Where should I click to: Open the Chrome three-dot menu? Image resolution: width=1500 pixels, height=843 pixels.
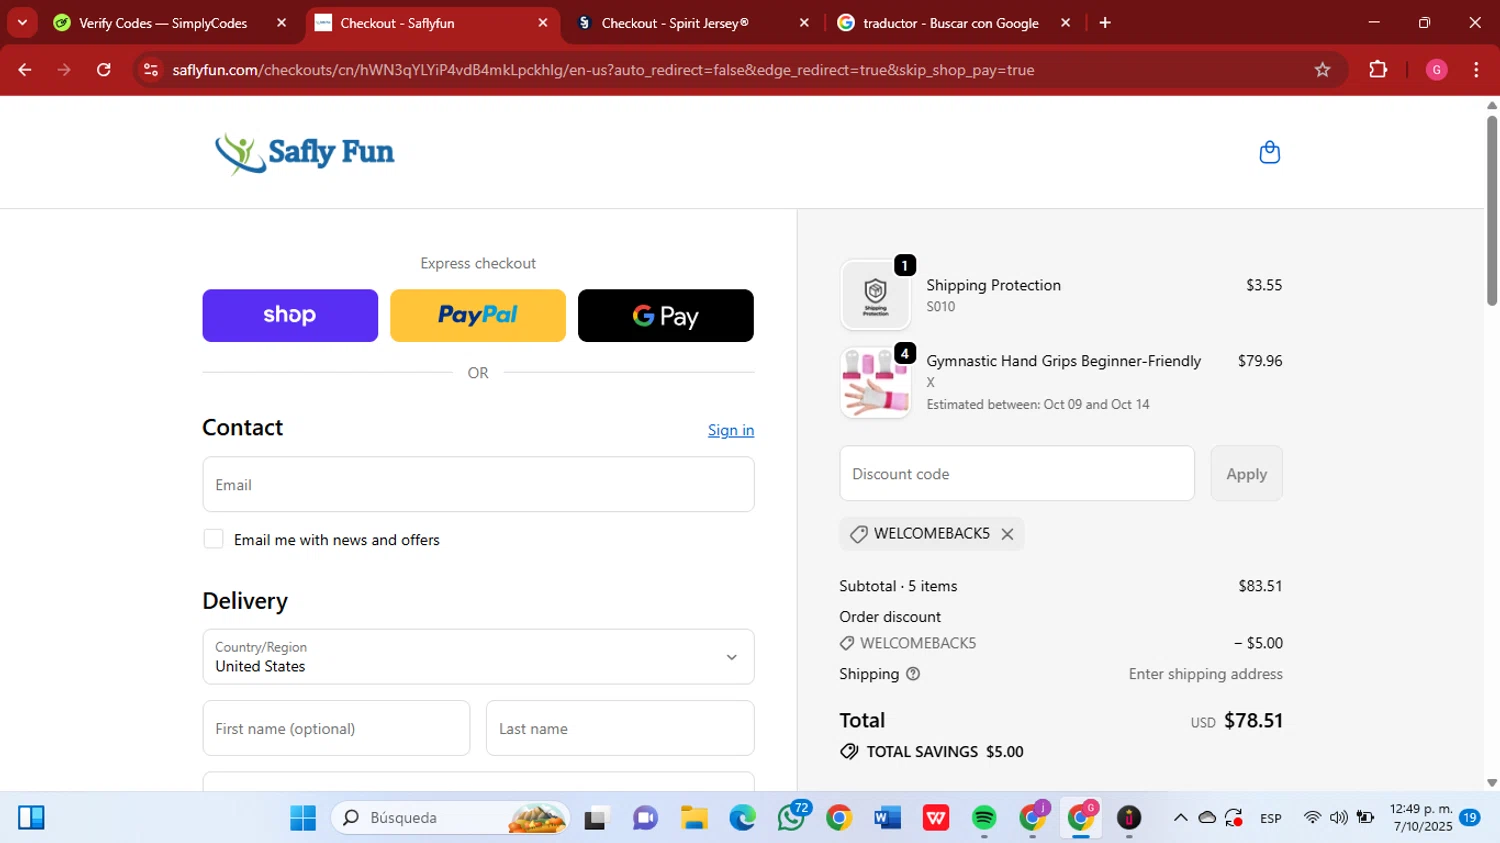click(x=1476, y=70)
